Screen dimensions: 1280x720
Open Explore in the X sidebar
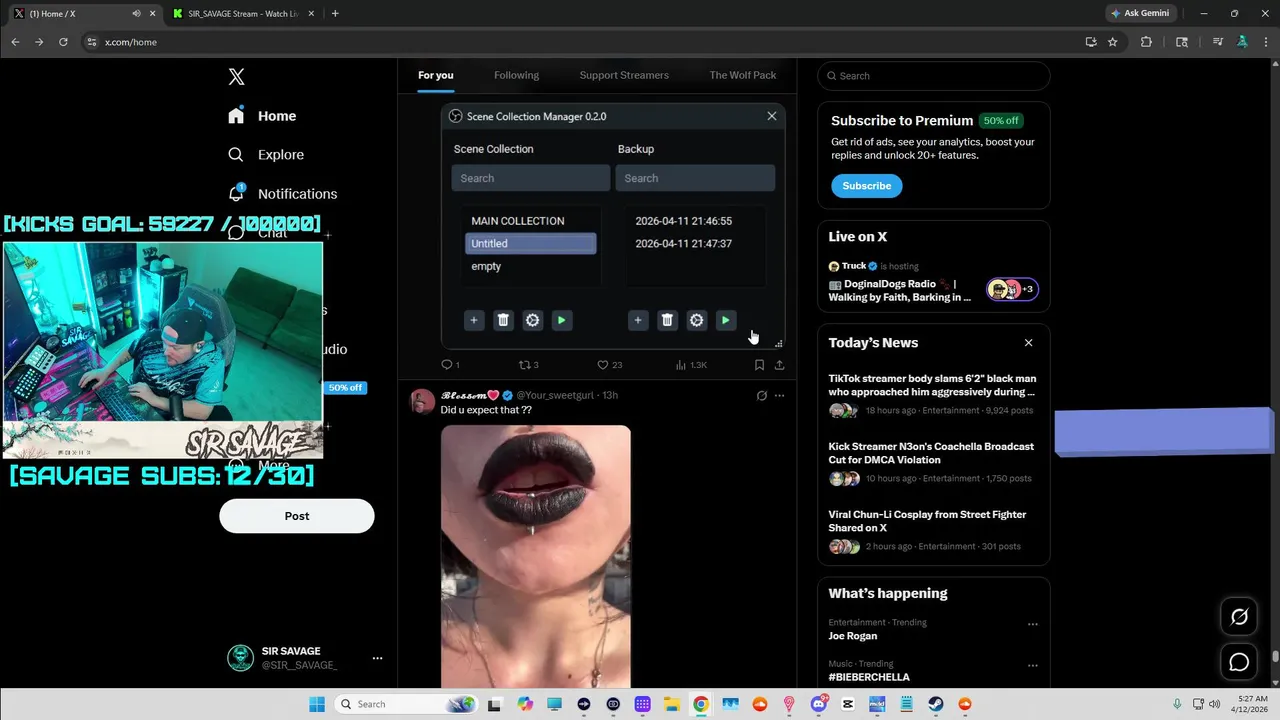coord(266,155)
